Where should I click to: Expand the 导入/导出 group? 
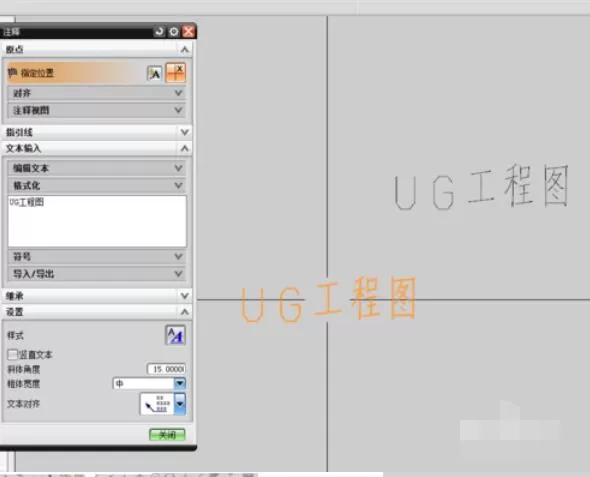click(97, 274)
